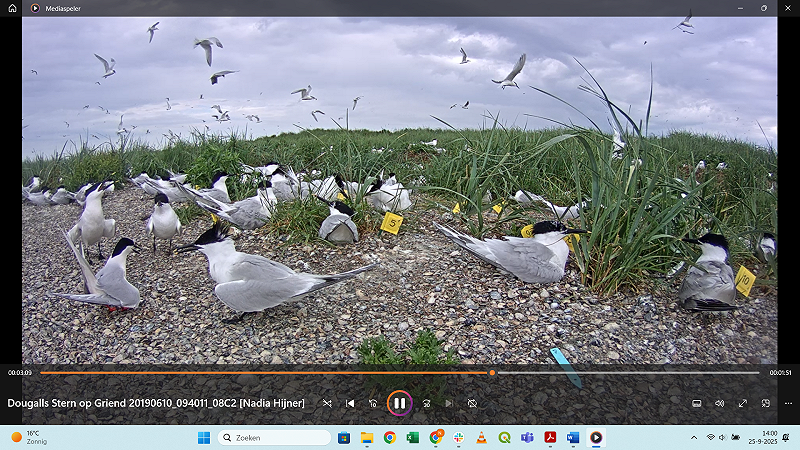Open the weather widget showing 16°C
Viewport: 800px width, 450px height.
pos(30,437)
